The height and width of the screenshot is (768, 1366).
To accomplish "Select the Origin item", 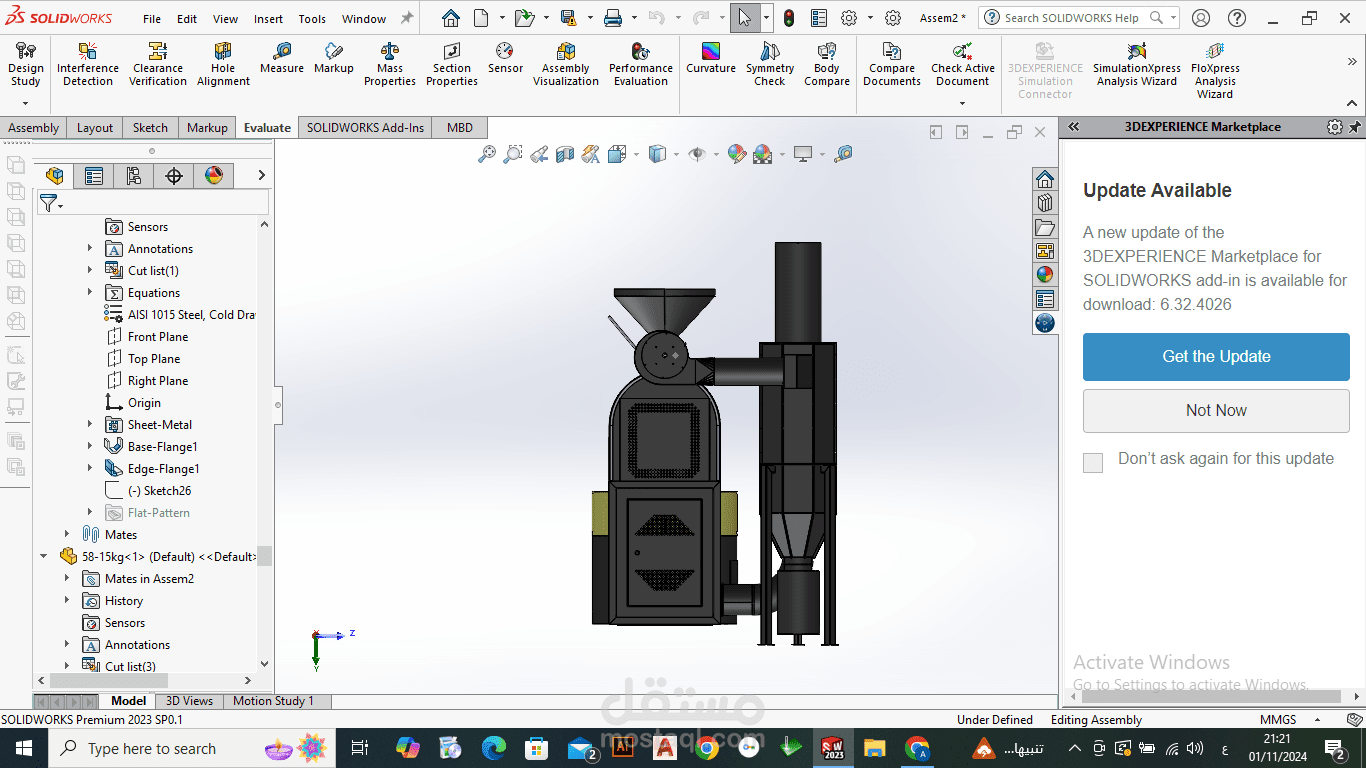I will click(x=144, y=402).
